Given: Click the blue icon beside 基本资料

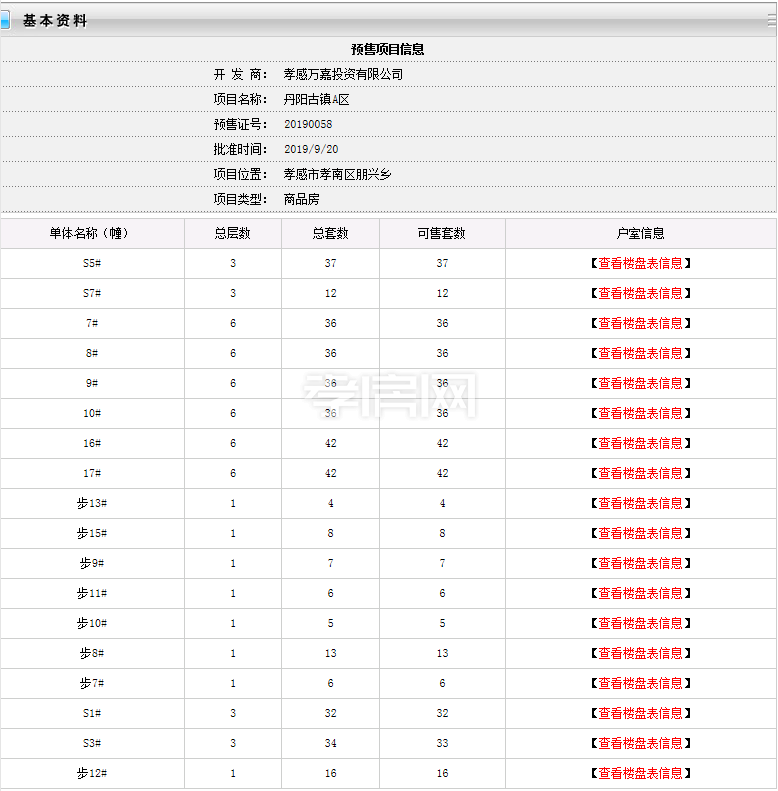Looking at the screenshot, I should click(x=5, y=20).
